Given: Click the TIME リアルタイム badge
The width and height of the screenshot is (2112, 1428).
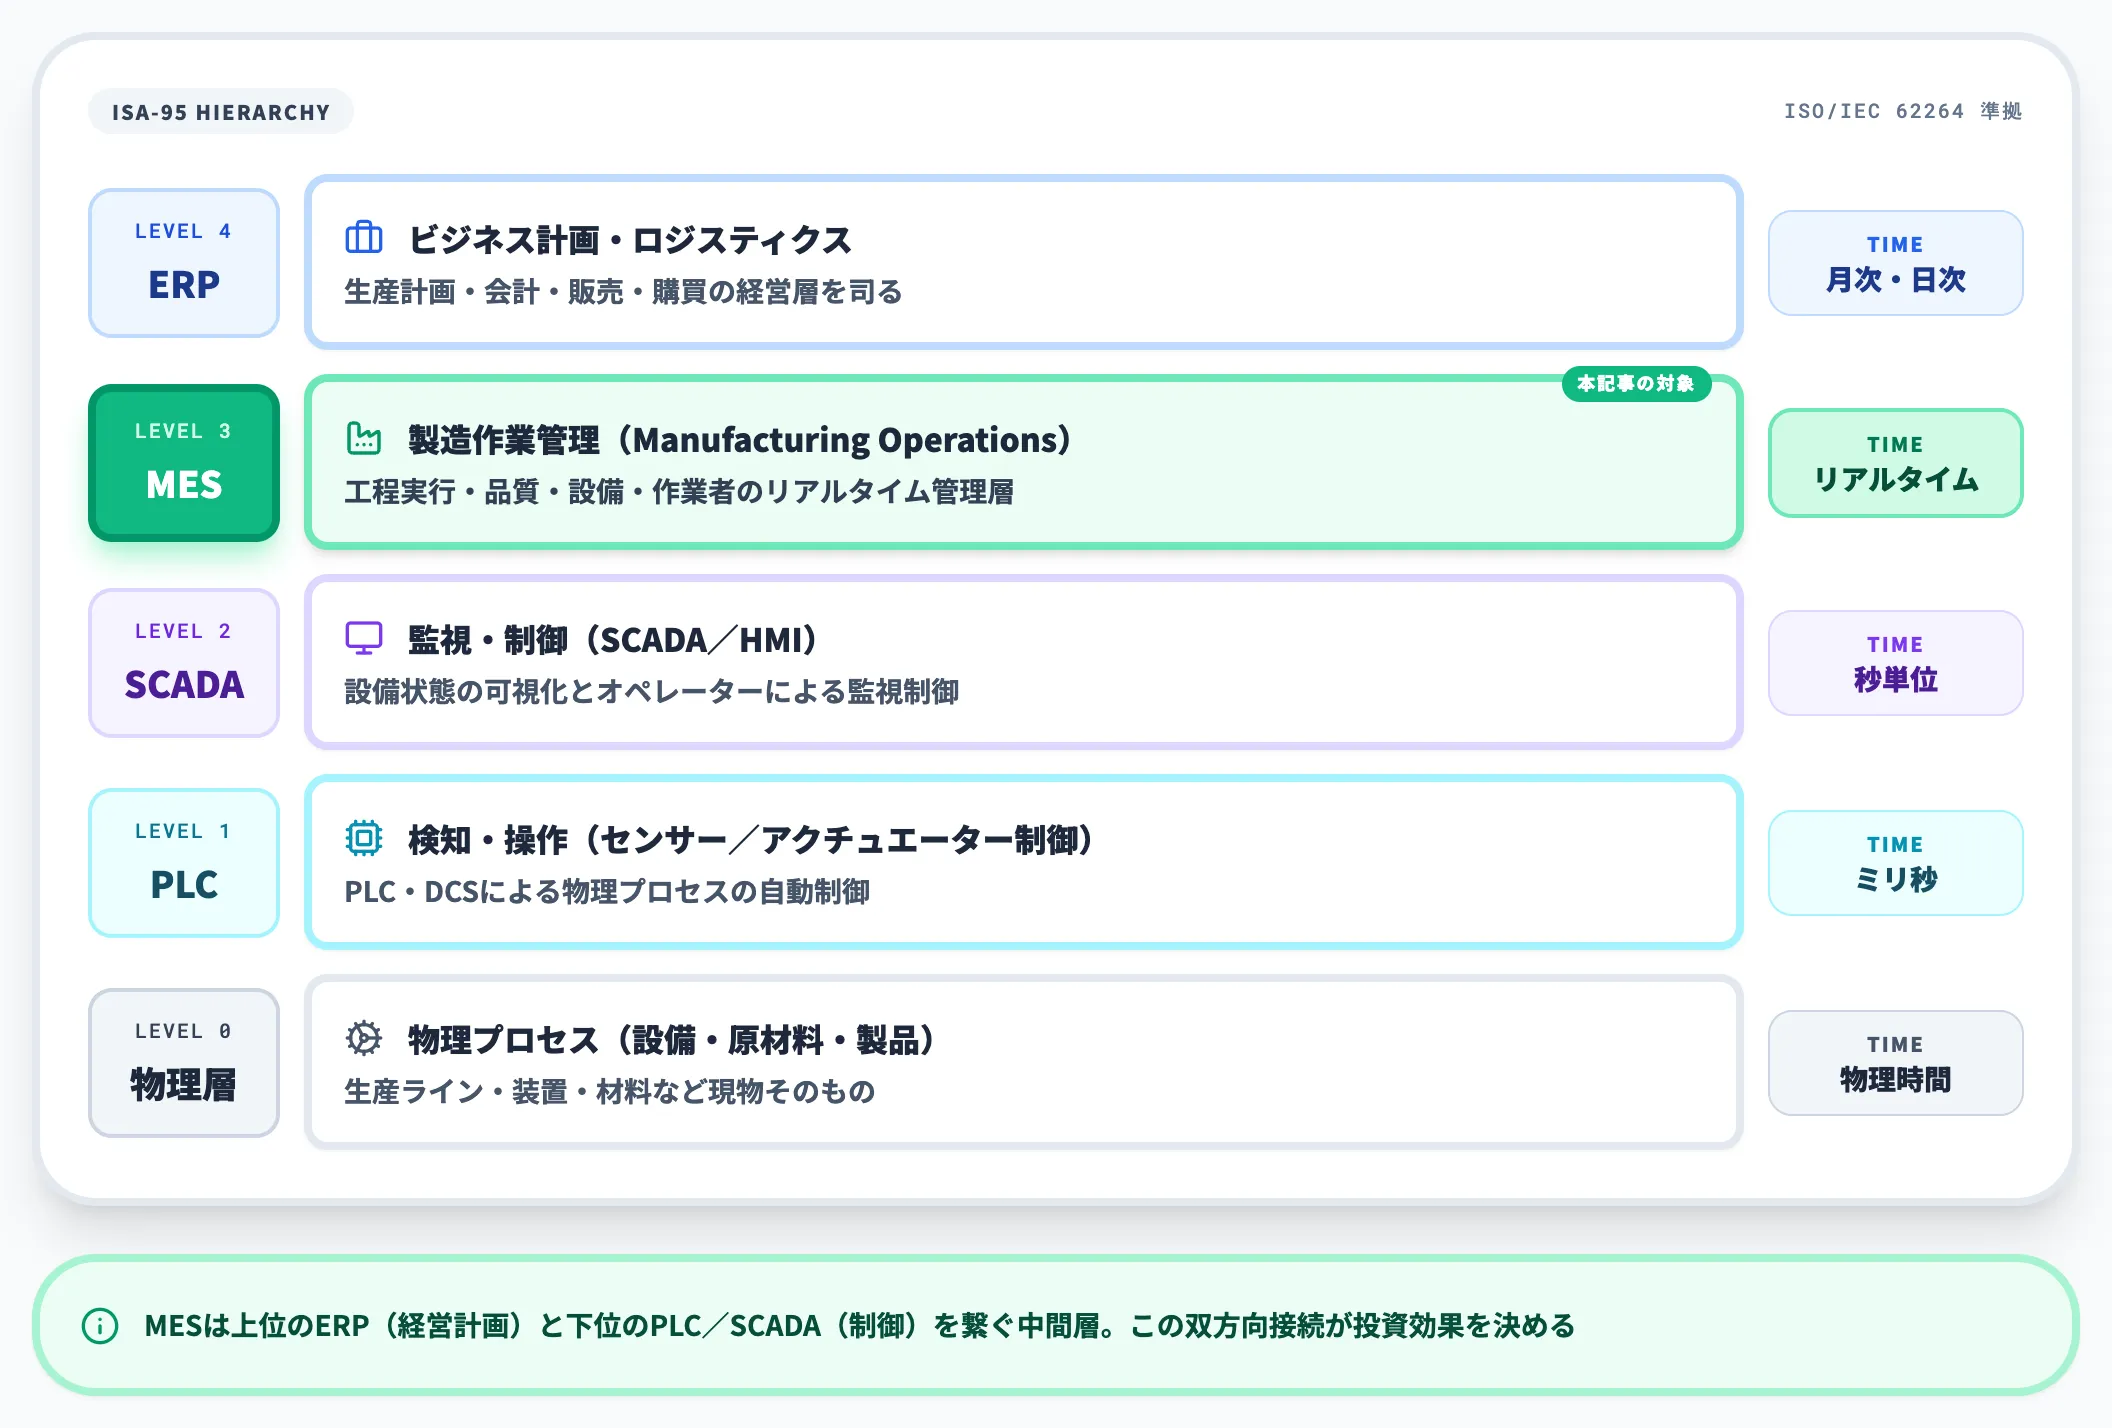Looking at the screenshot, I should 1895,463.
